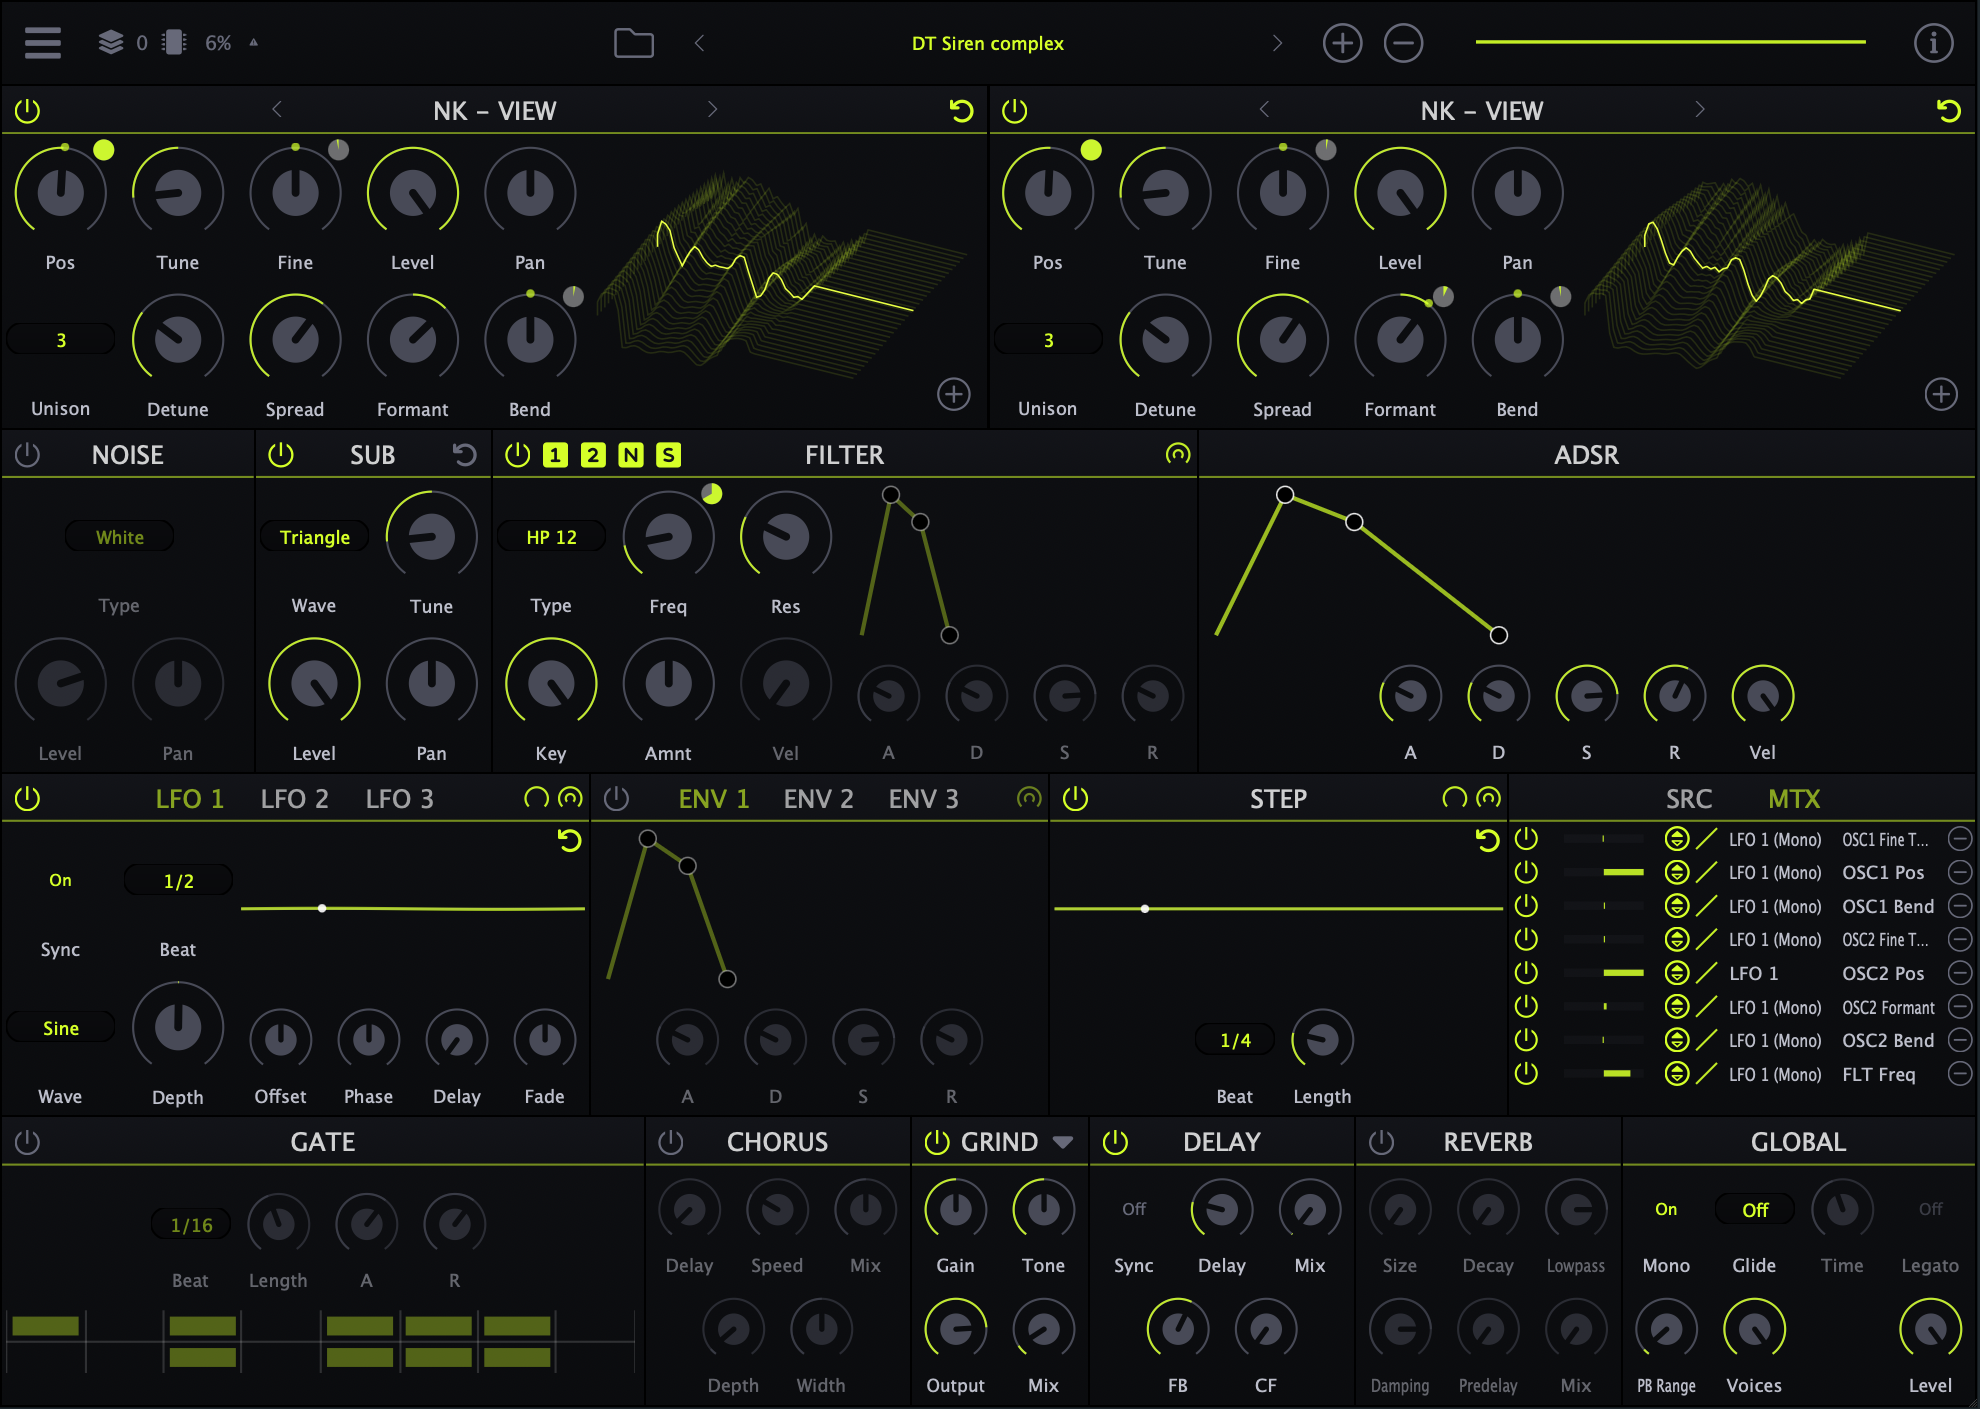Switch to the LFO 3 tab
Viewport: 1980px width, 1409px height.
click(399, 799)
